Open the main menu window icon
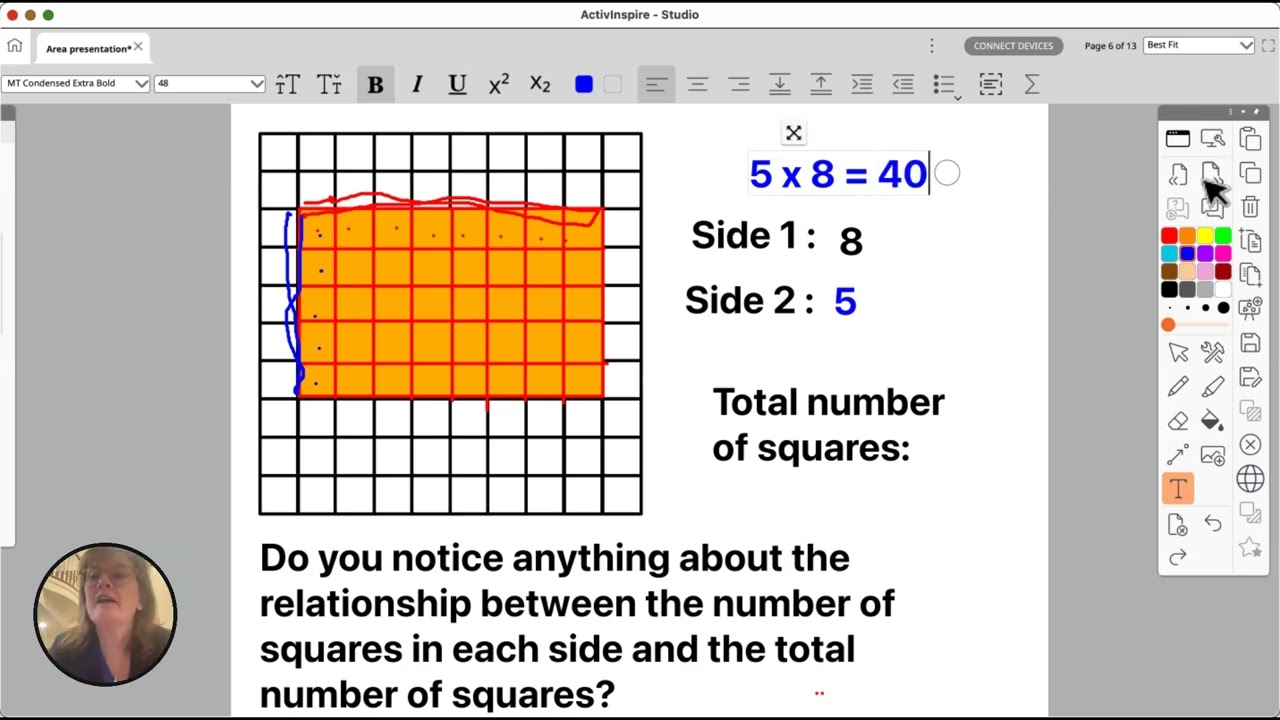1280x720 pixels. 1177,139
